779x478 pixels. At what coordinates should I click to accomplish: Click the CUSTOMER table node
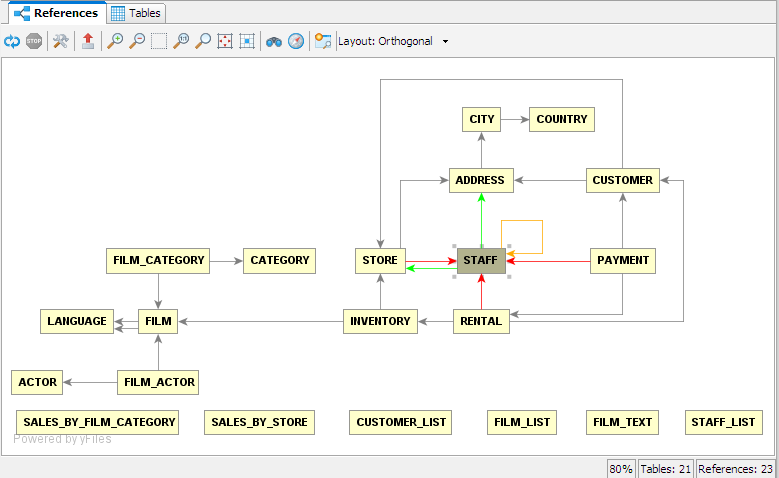[x=622, y=181]
